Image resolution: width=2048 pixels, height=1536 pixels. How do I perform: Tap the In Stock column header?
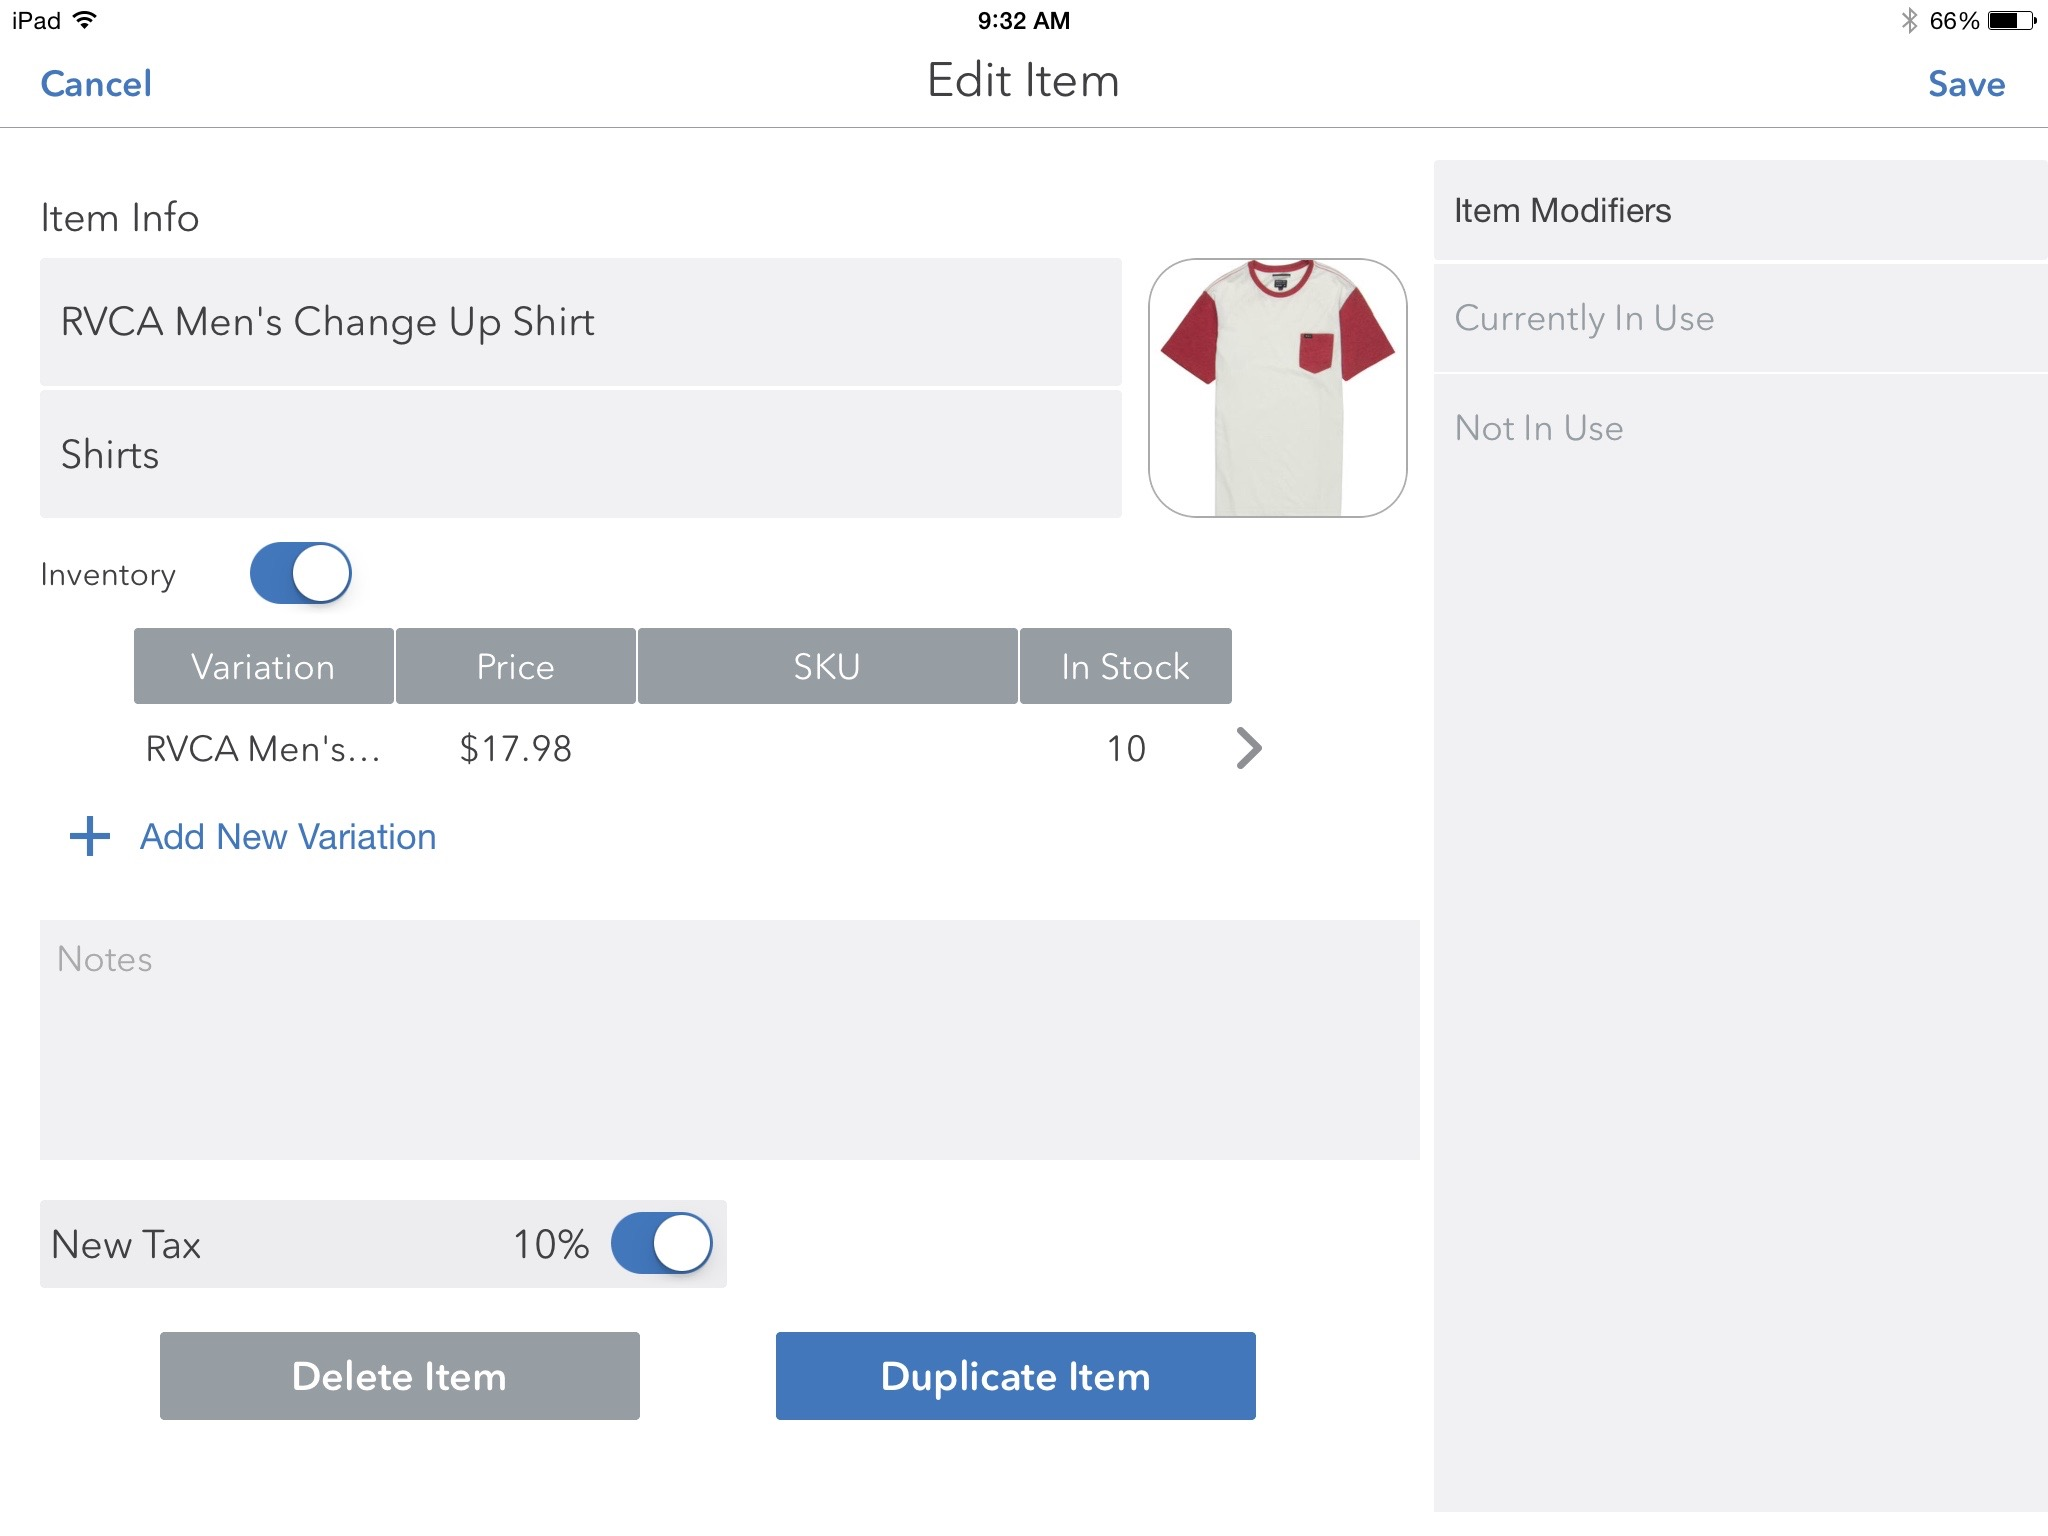pos(1125,667)
